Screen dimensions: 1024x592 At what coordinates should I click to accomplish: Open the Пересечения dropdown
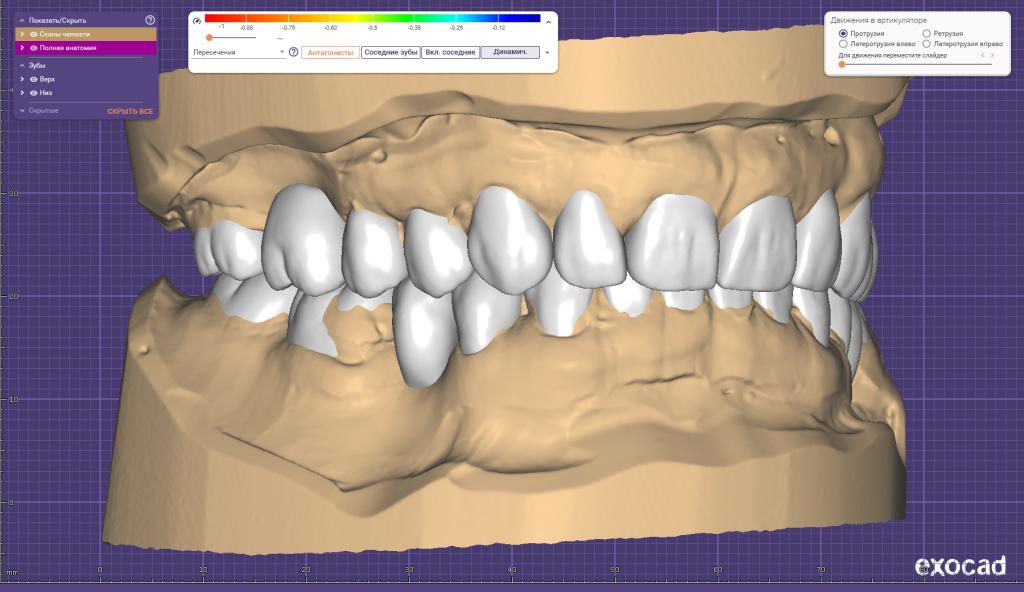pyautogui.click(x=239, y=52)
